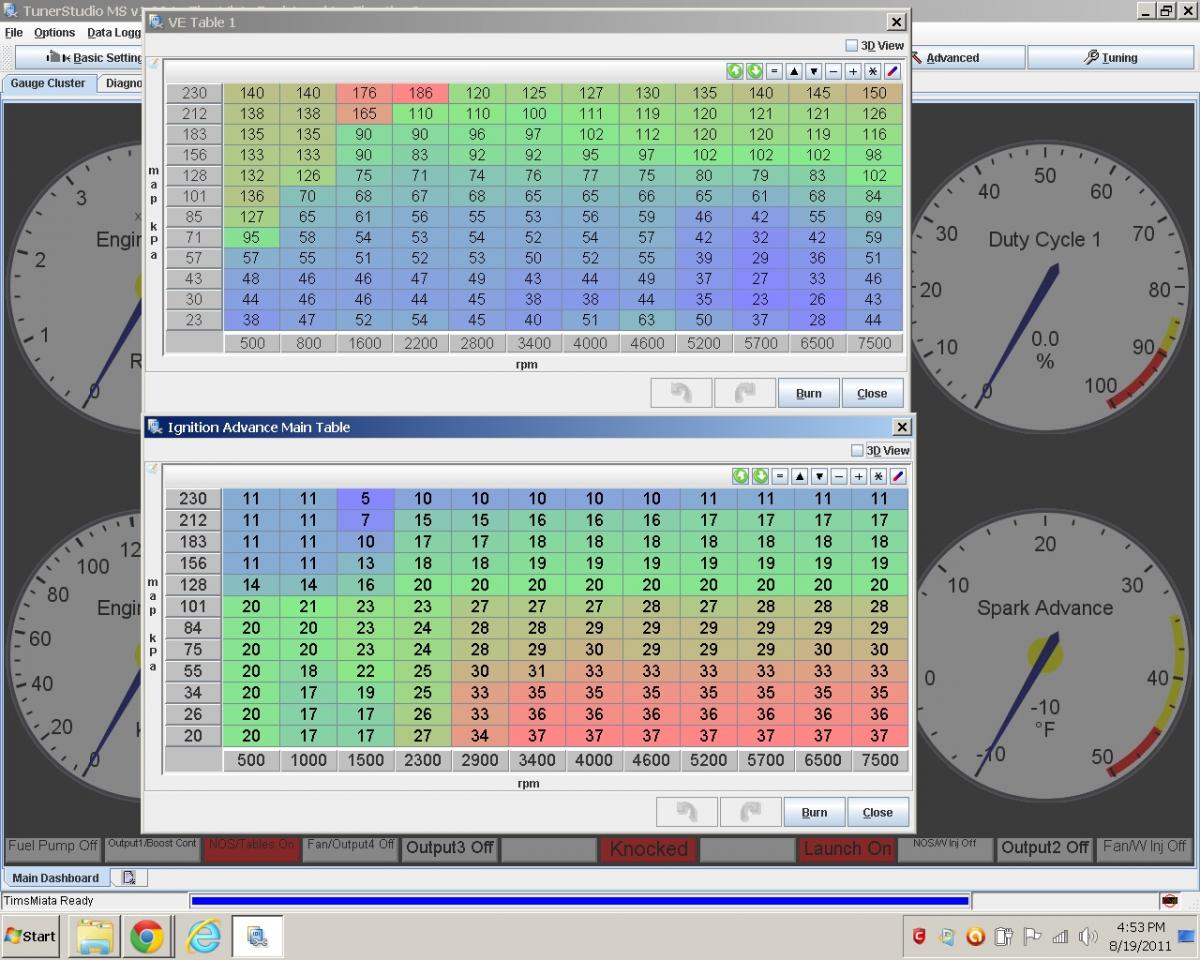
Task: Open the Options menu
Action: pos(54,33)
